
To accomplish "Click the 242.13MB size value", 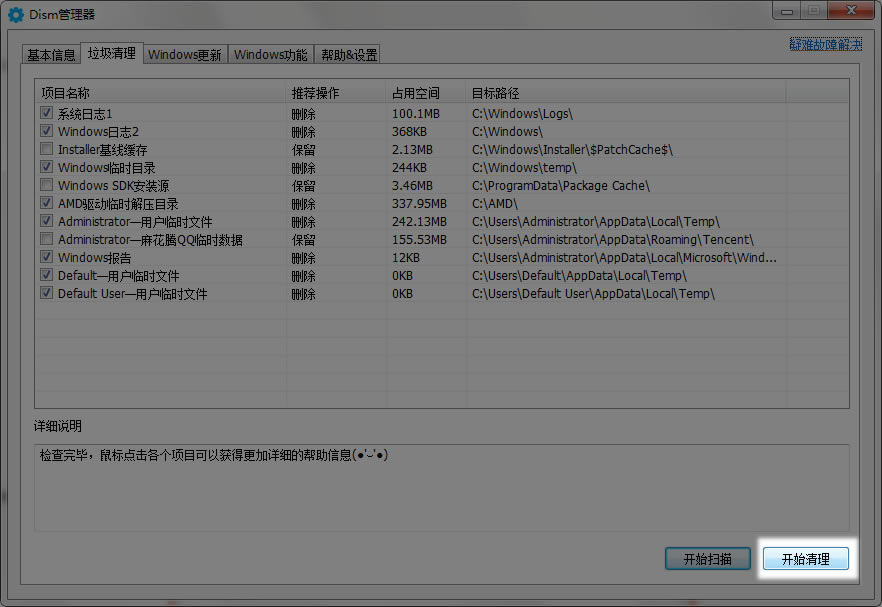I will [419, 222].
